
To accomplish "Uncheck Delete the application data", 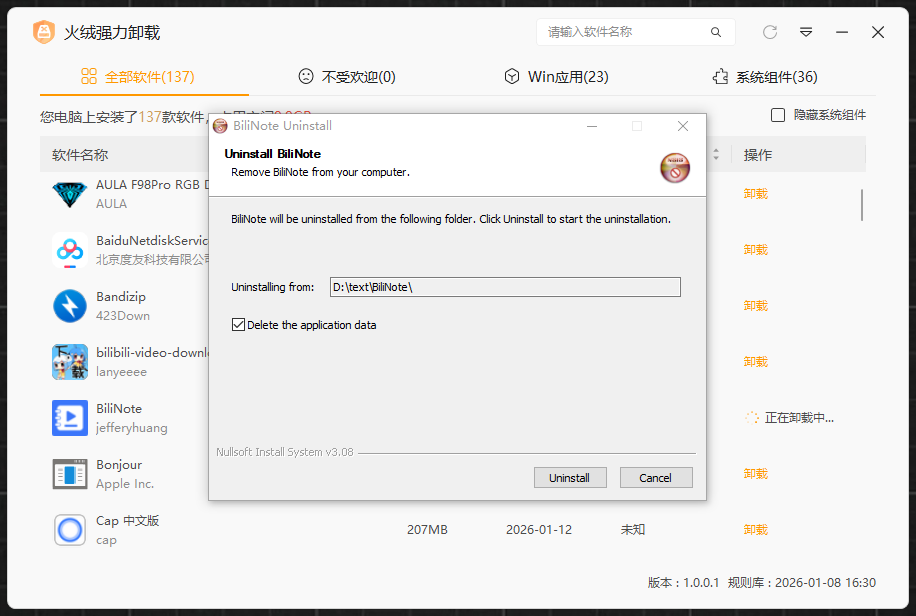I will (x=238, y=325).
